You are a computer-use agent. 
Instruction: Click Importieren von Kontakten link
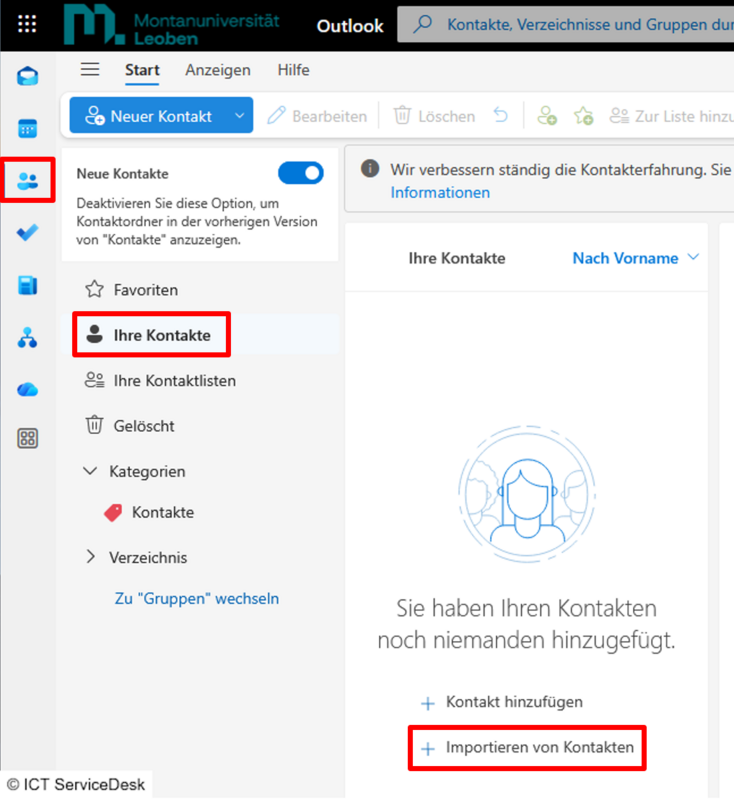click(539, 748)
